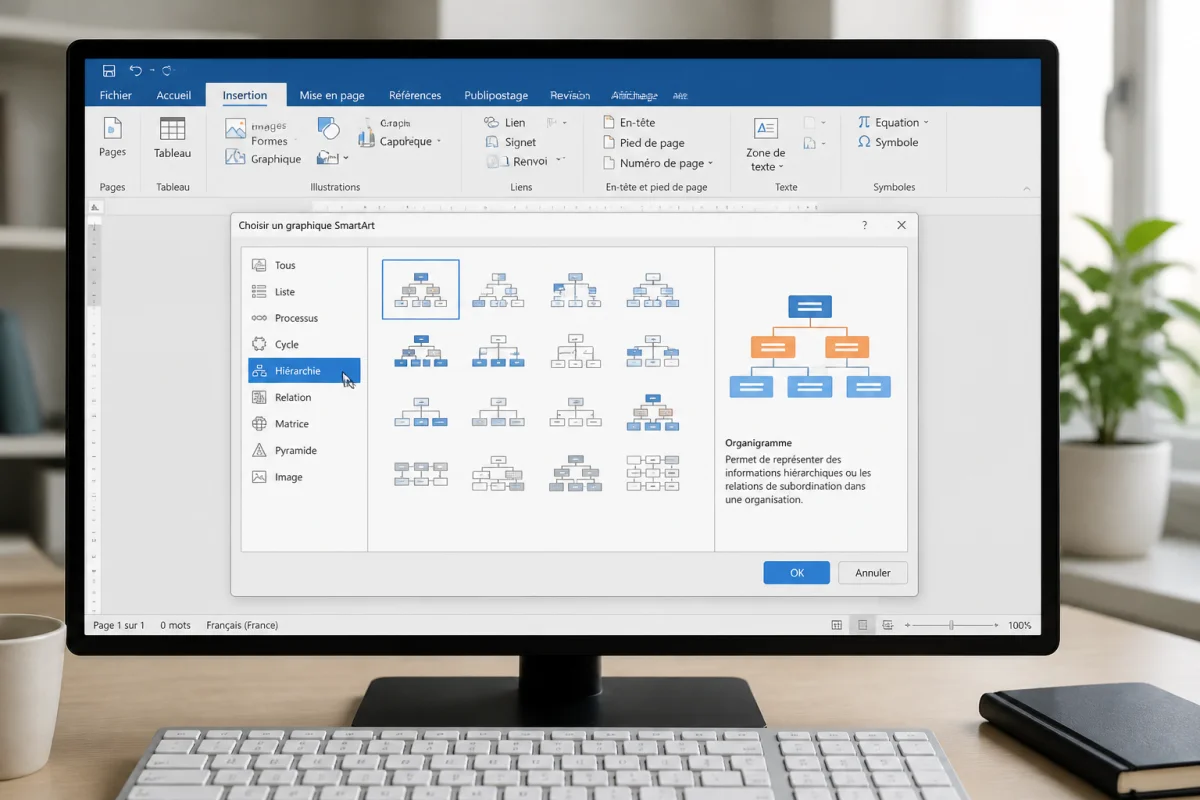
Task: Confirm with the OK button
Action: (796, 573)
